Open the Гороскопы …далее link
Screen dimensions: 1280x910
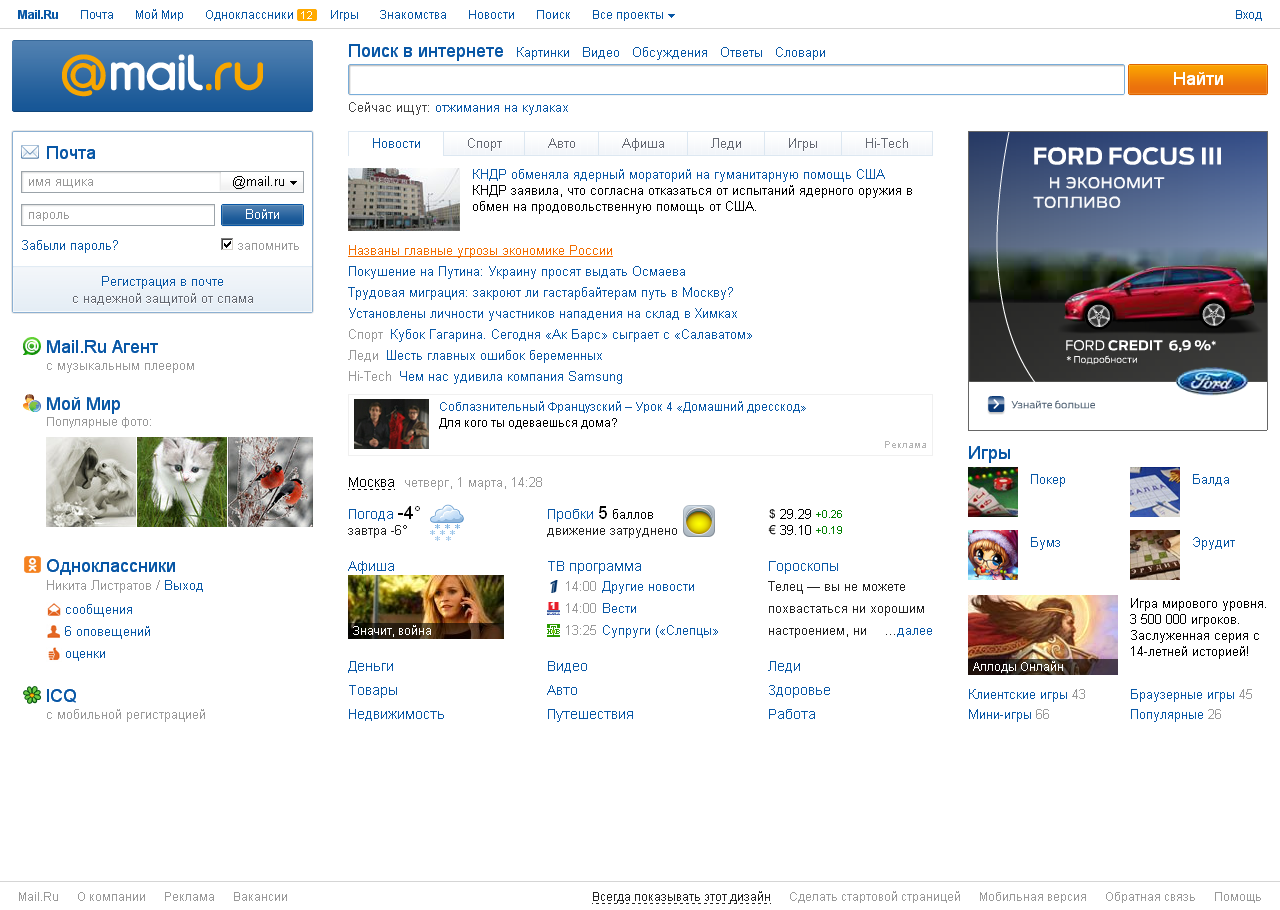click(x=908, y=631)
